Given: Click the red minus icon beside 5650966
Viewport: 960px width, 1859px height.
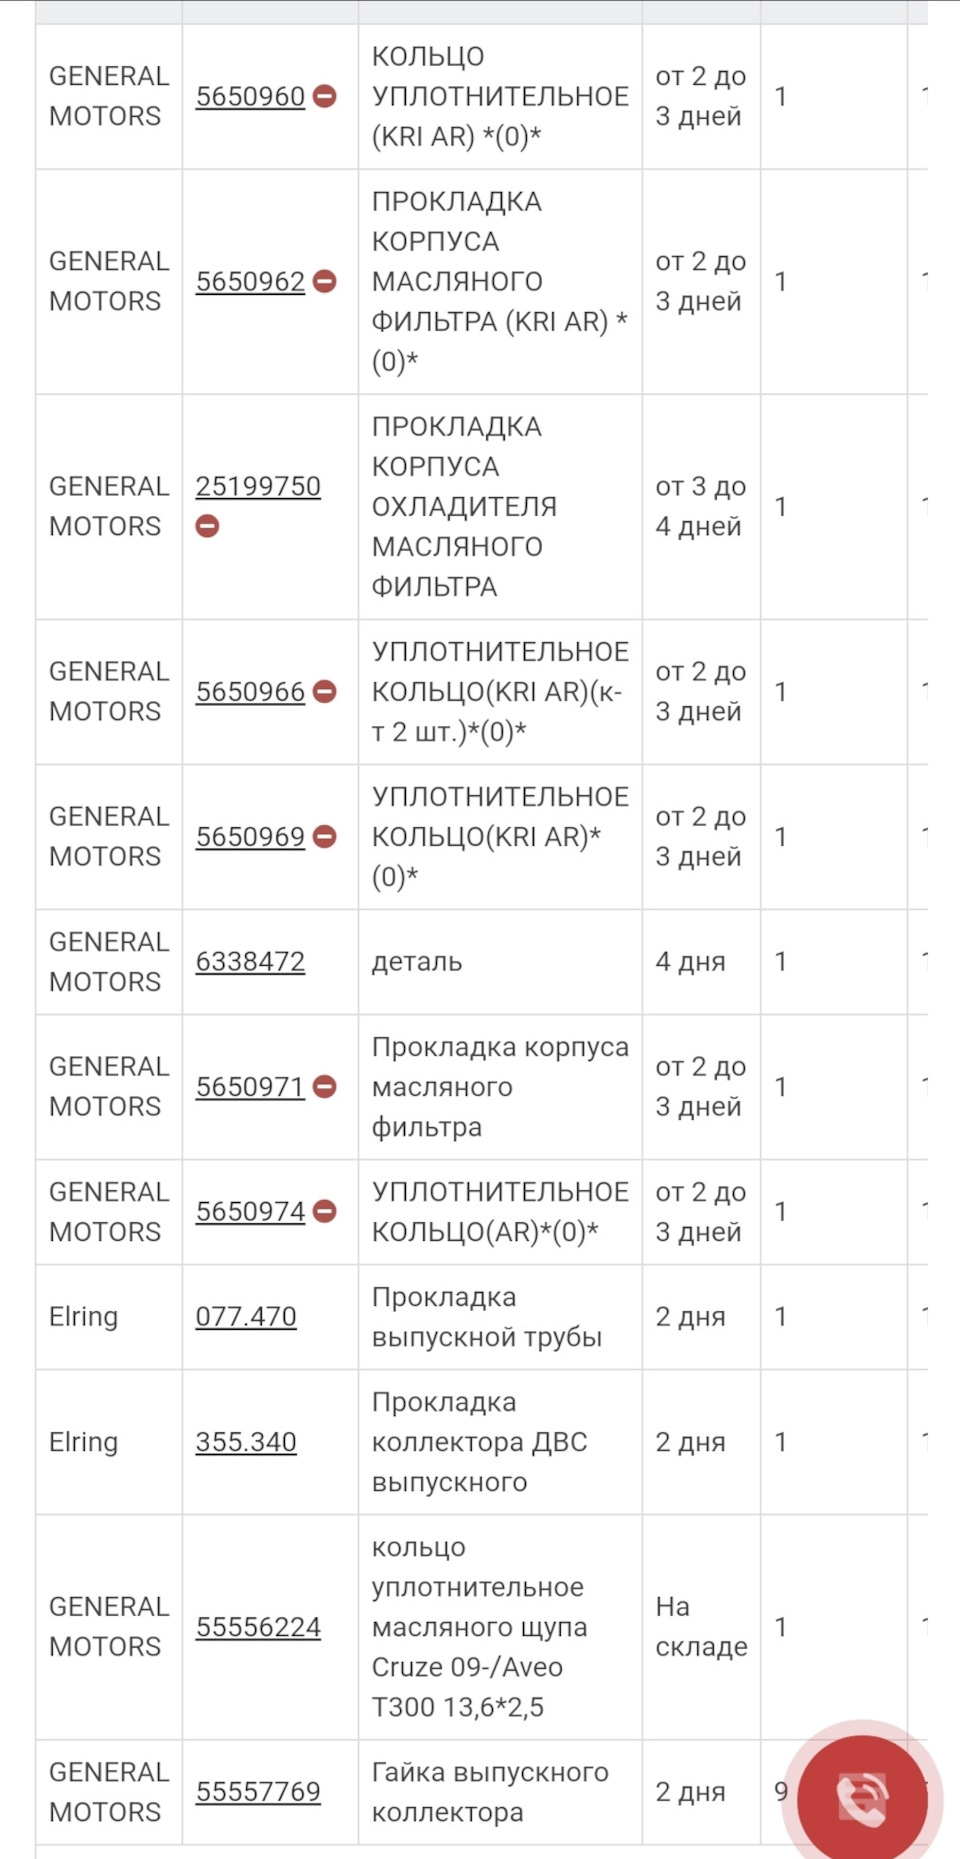Looking at the screenshot, I should (x=325, y=692).
